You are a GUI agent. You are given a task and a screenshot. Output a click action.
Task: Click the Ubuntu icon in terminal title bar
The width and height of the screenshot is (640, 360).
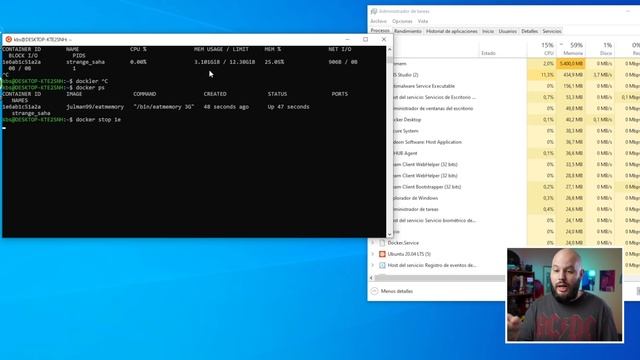tap(9, 40)
